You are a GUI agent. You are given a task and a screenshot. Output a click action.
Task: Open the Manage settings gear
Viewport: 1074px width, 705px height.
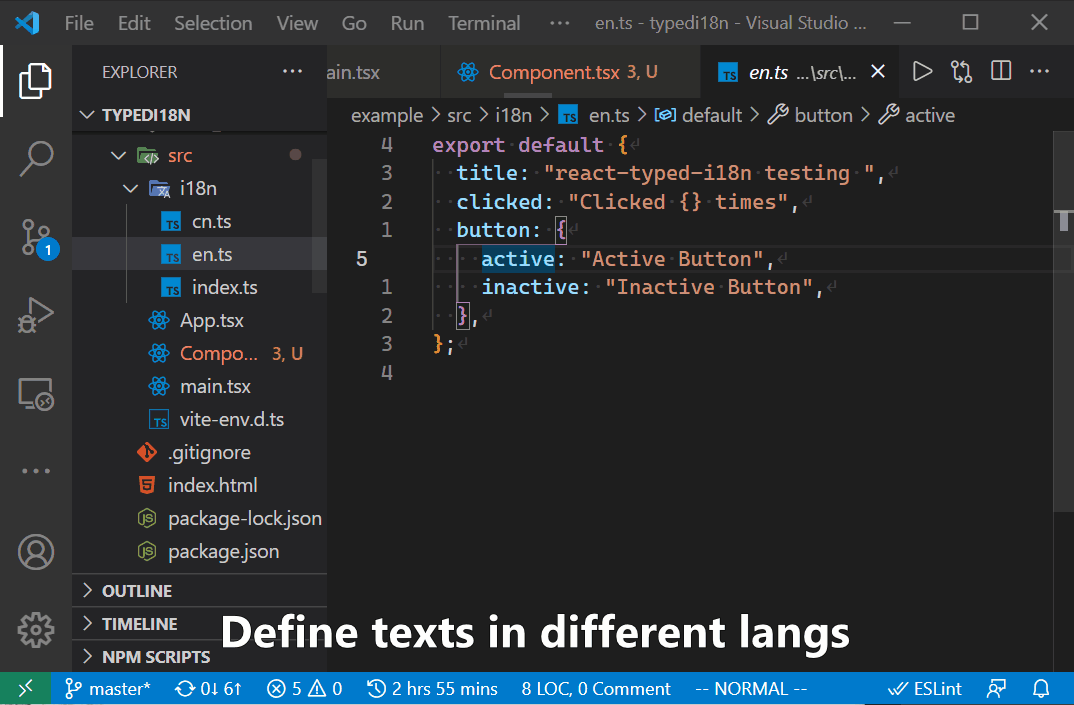[x=36, y=630]
